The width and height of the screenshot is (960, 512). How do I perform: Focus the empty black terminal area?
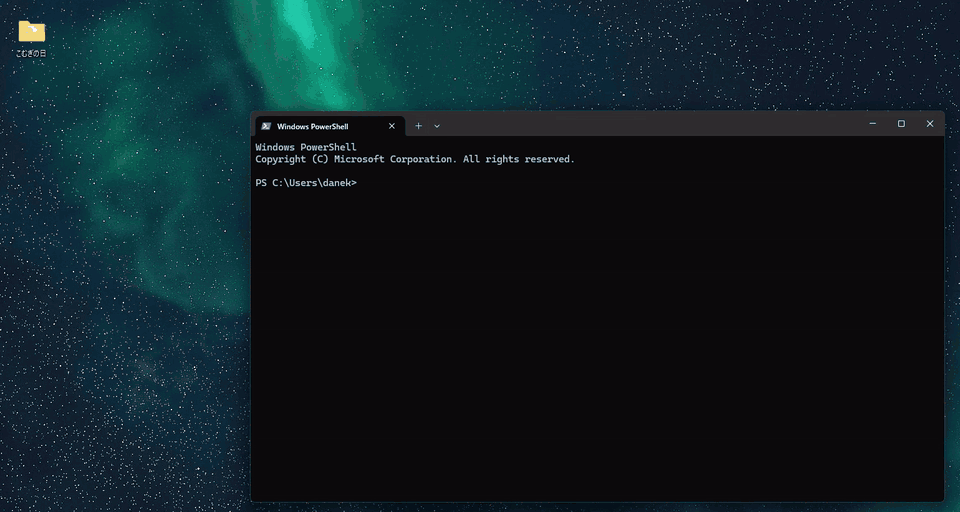pos(597,343)
